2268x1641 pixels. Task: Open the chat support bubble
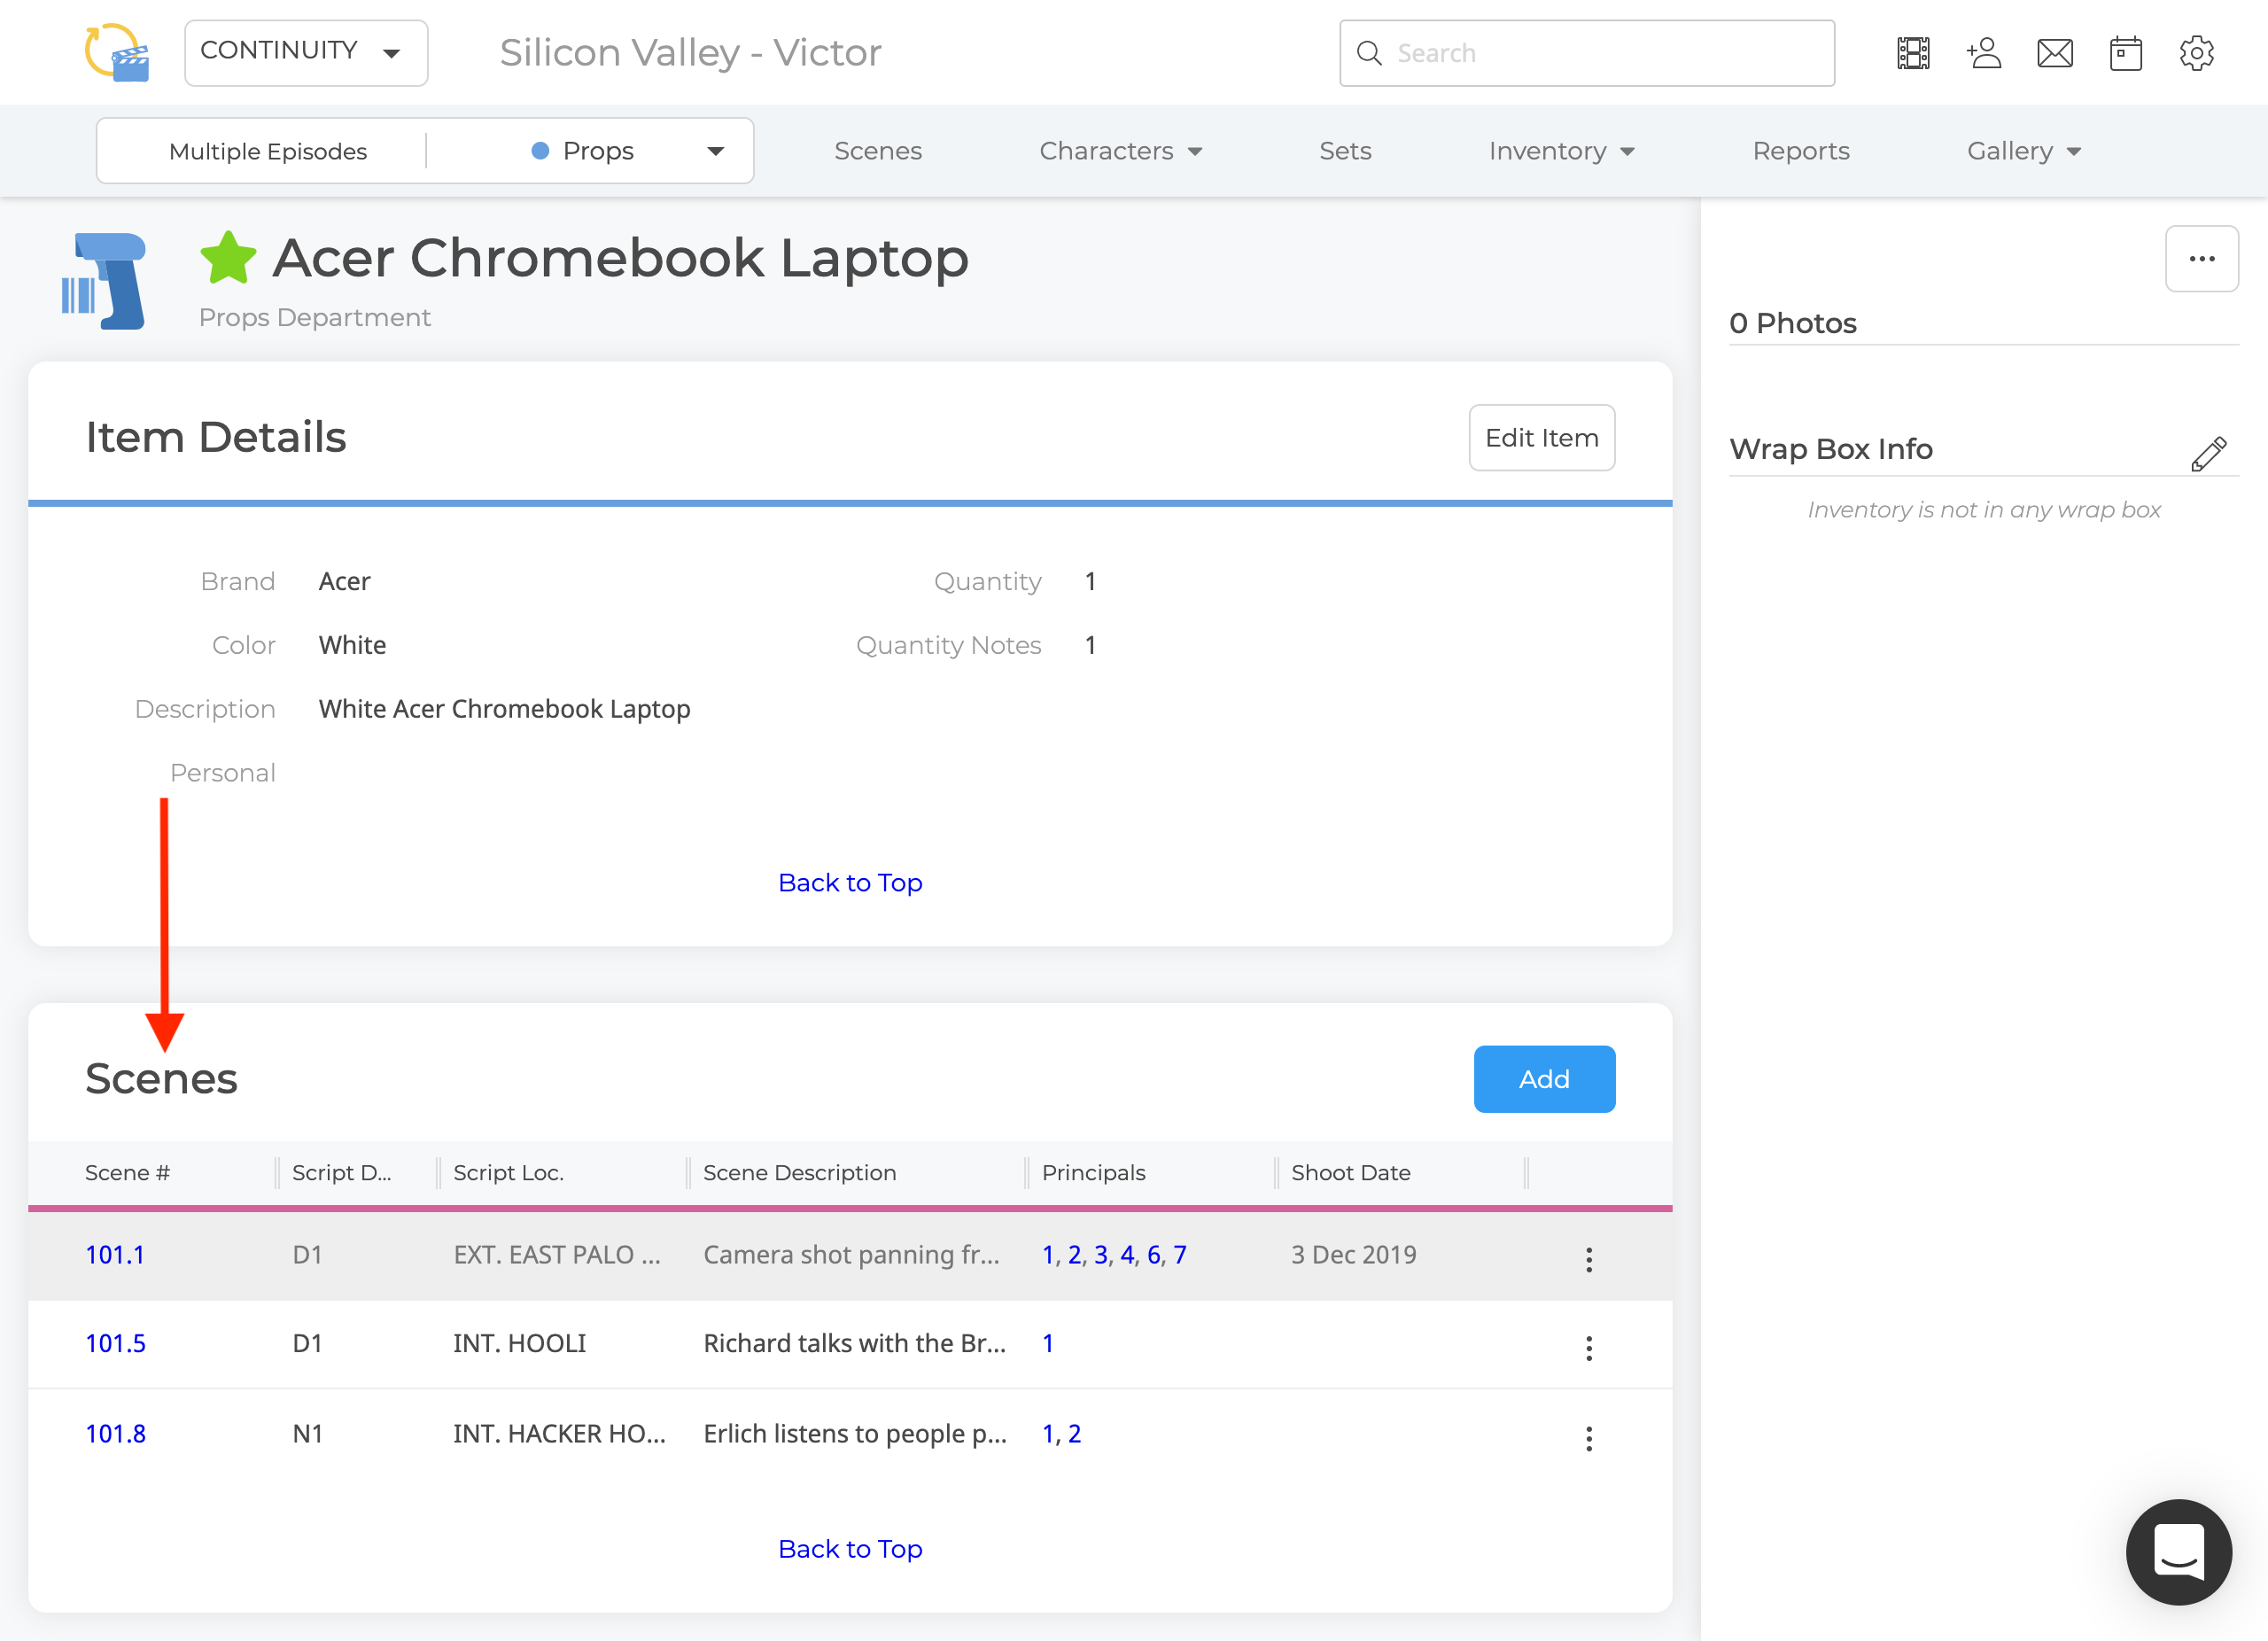coord(2179,1552)
